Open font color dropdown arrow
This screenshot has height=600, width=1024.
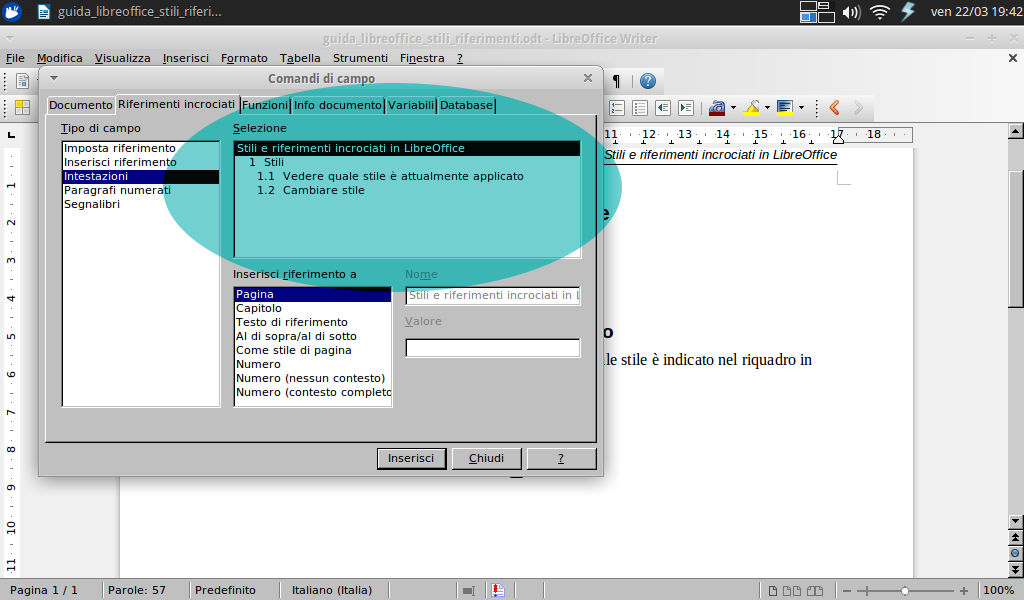[x=733, y=108]
